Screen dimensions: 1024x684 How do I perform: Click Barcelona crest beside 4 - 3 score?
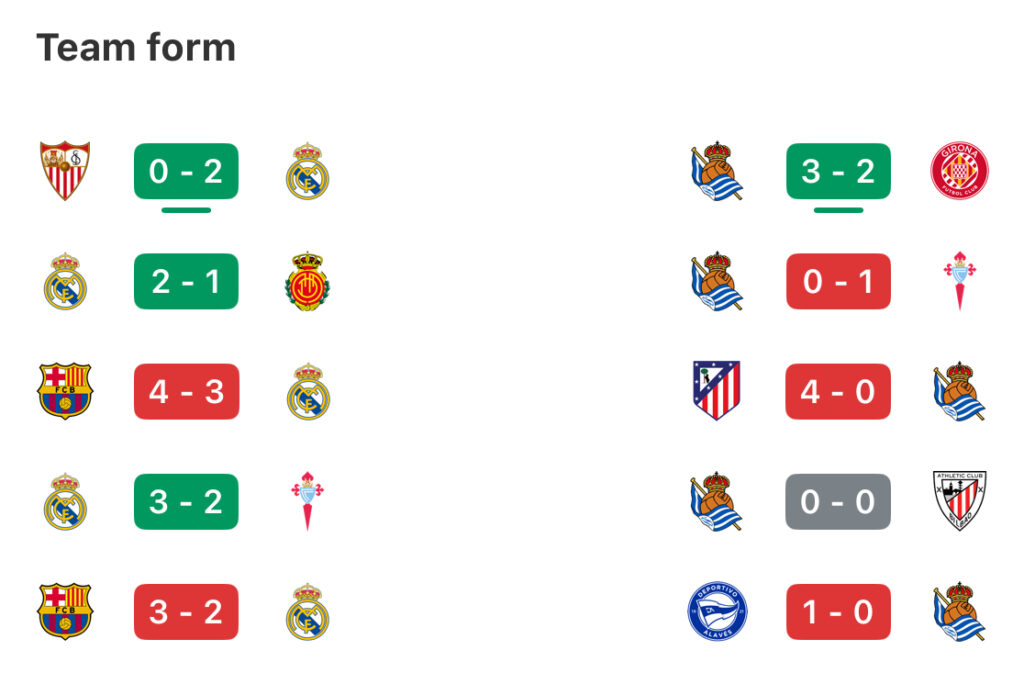coord(65,391)
